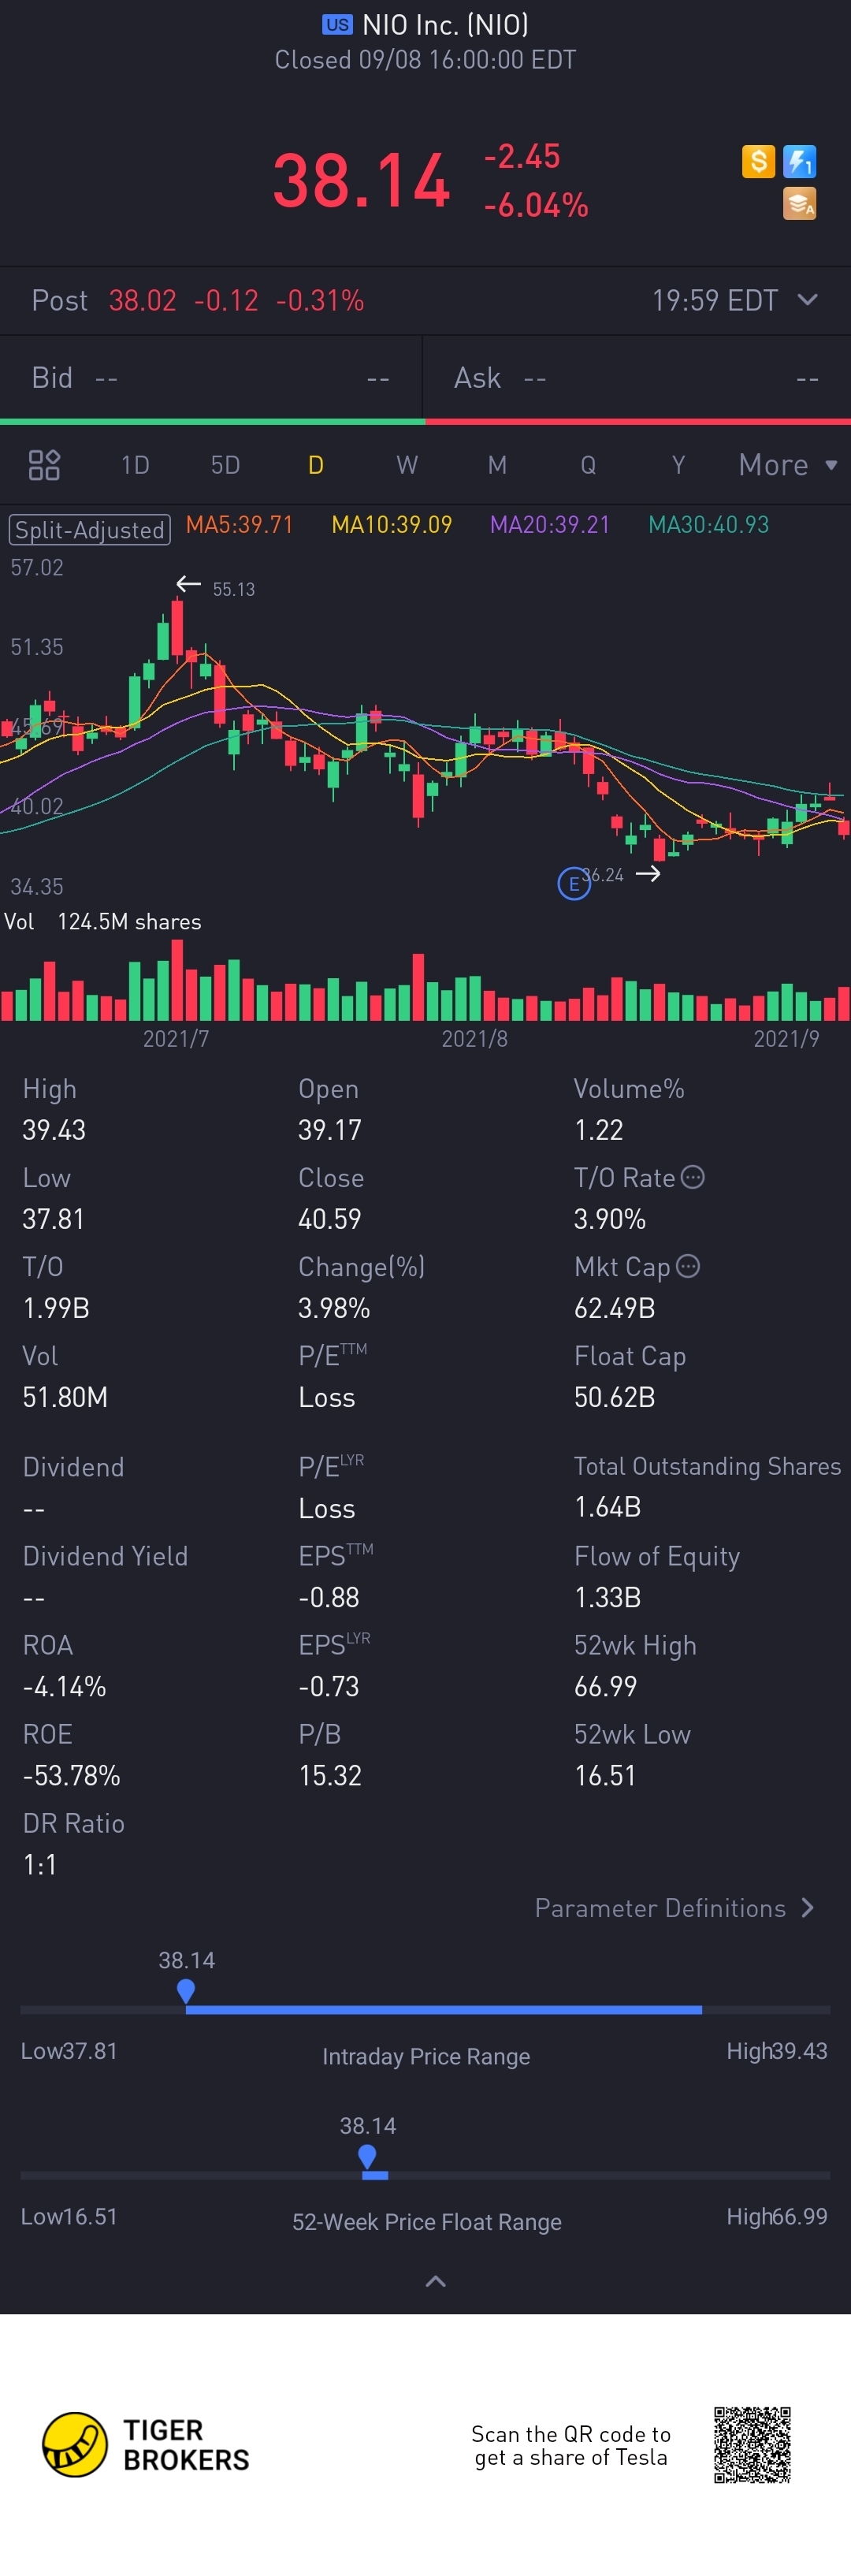Tap the 36.24 chart low label
The image size is (851, 2576).
pyautogui.click(x=603, y=875)
